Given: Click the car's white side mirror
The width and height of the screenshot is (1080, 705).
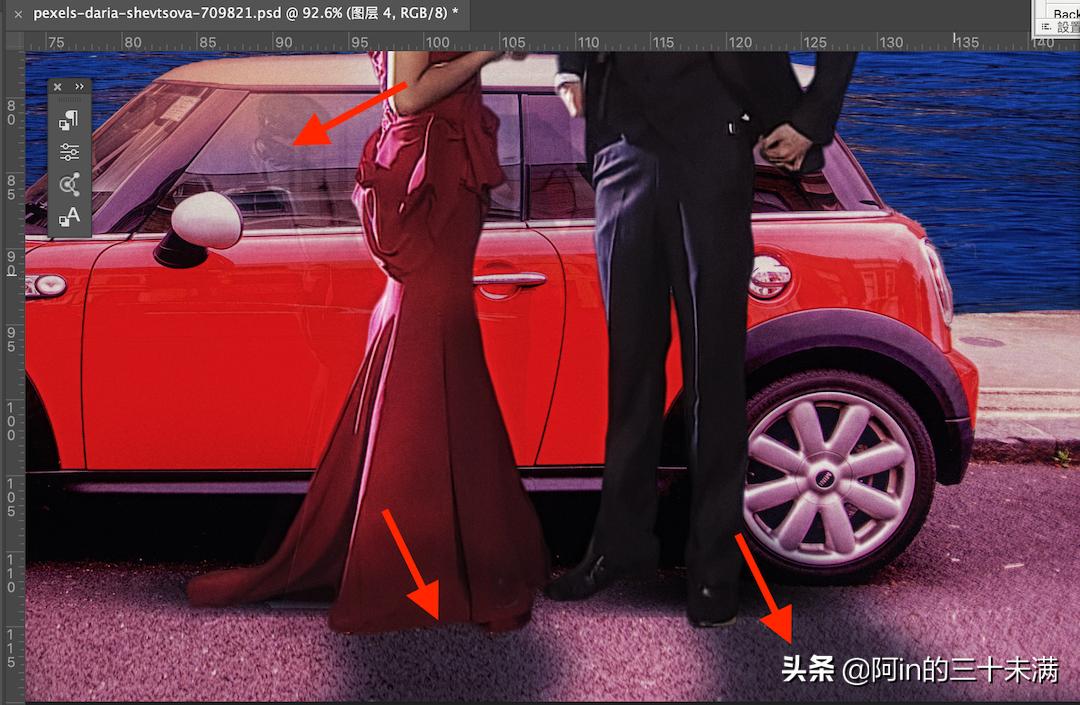Looking at the screenshot, I should click(x=207, y=220).
